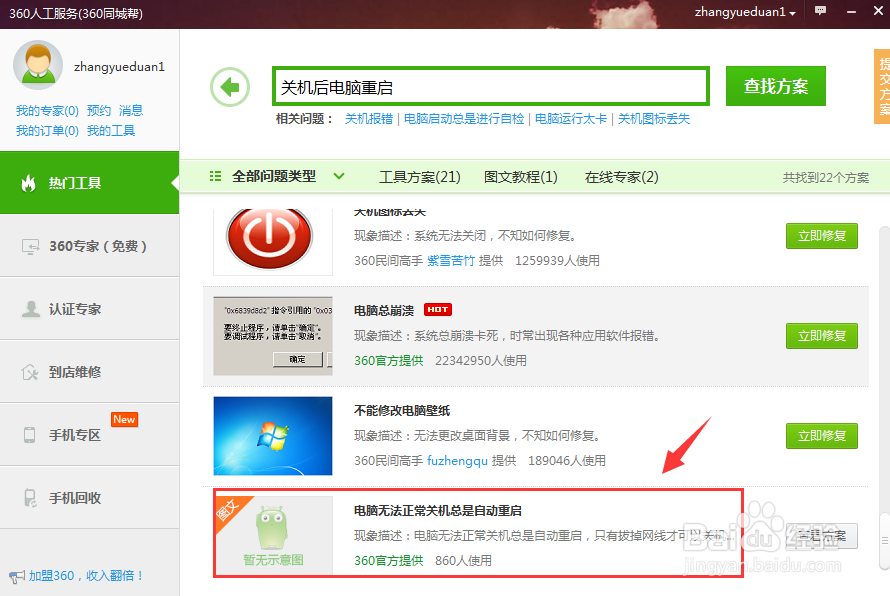Click the 加盟360，收入翻倍！ link
890x596 pixels.
(x=86, y=576)
